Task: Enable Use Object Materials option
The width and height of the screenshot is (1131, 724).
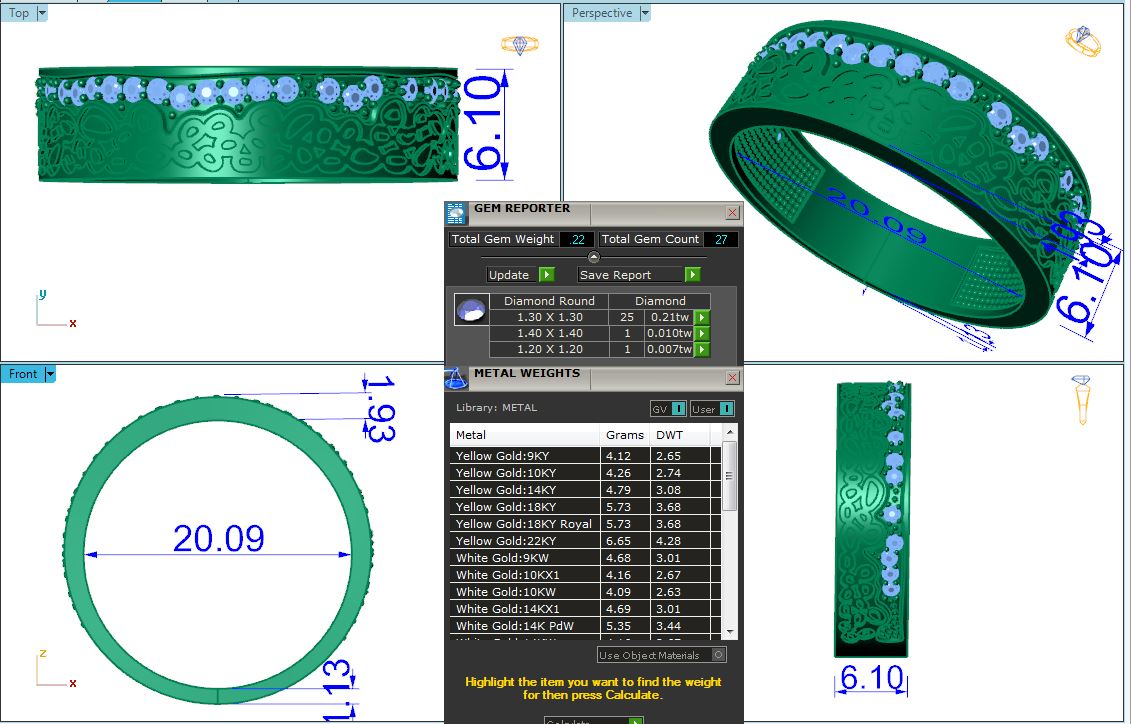Action: [718, 655]
